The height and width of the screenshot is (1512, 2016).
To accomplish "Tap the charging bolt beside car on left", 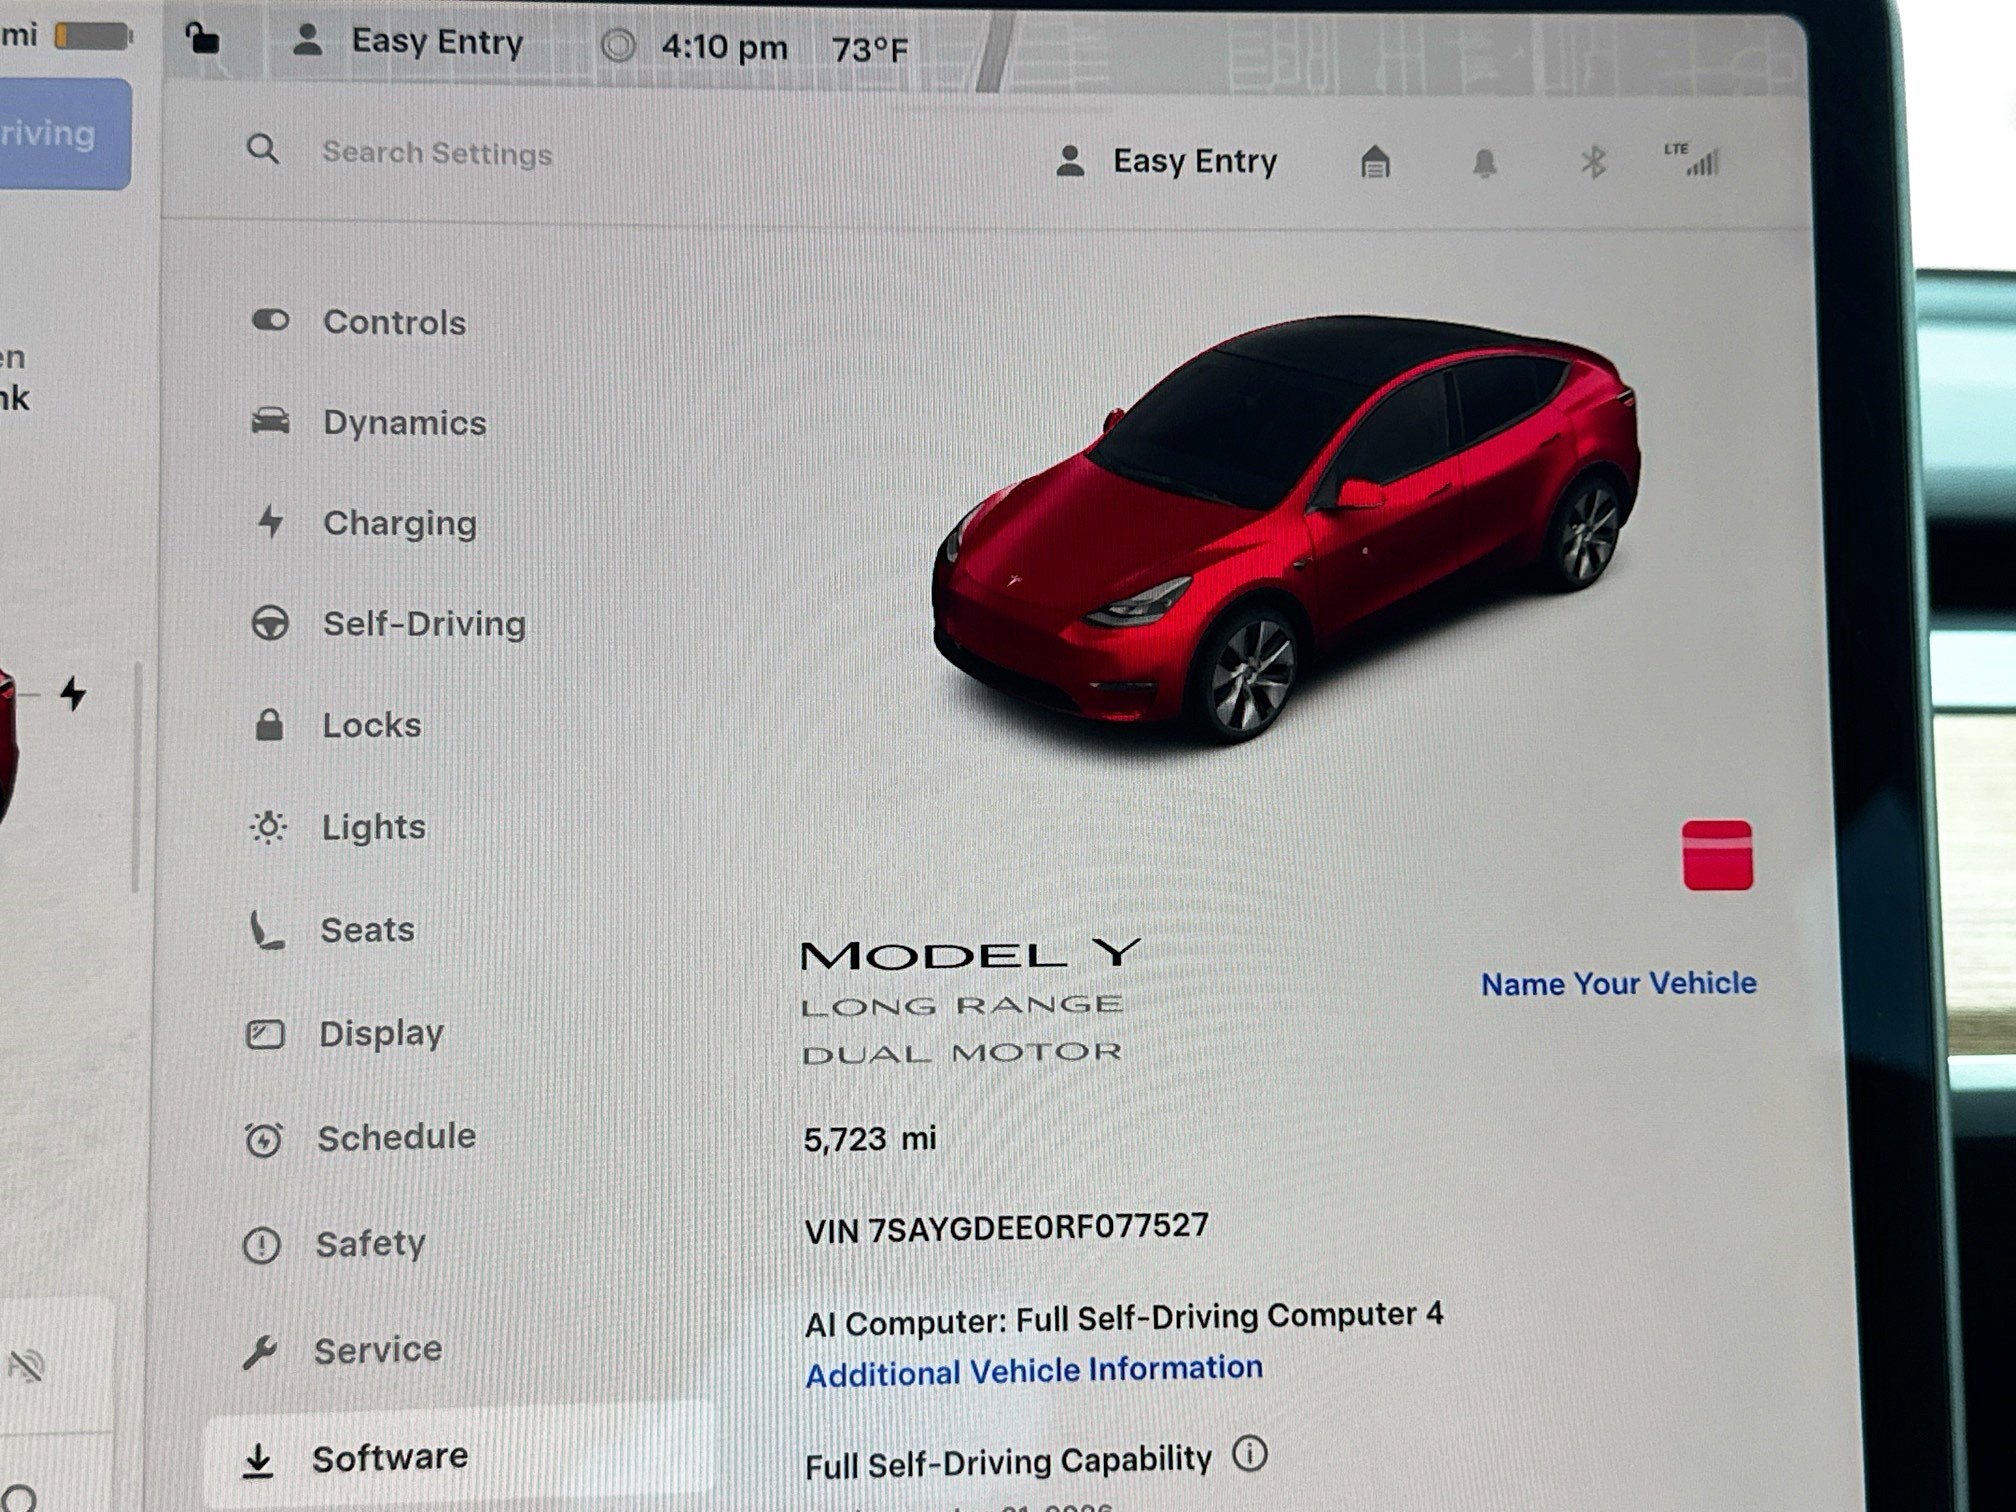I will 73,693.
